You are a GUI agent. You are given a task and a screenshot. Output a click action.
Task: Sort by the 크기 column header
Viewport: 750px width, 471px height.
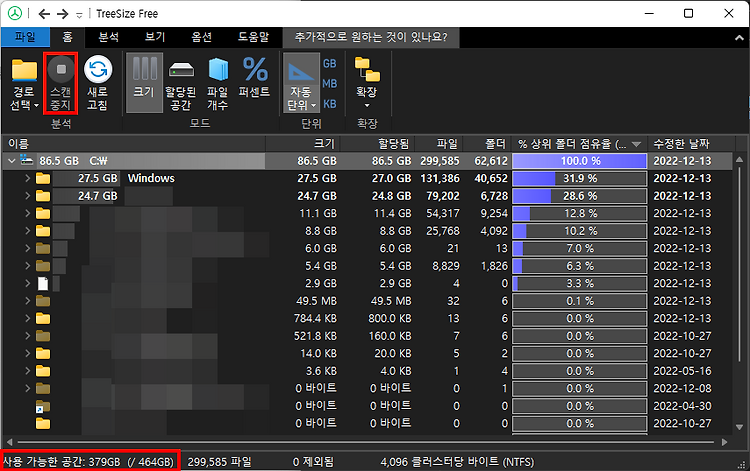[303, 143]
